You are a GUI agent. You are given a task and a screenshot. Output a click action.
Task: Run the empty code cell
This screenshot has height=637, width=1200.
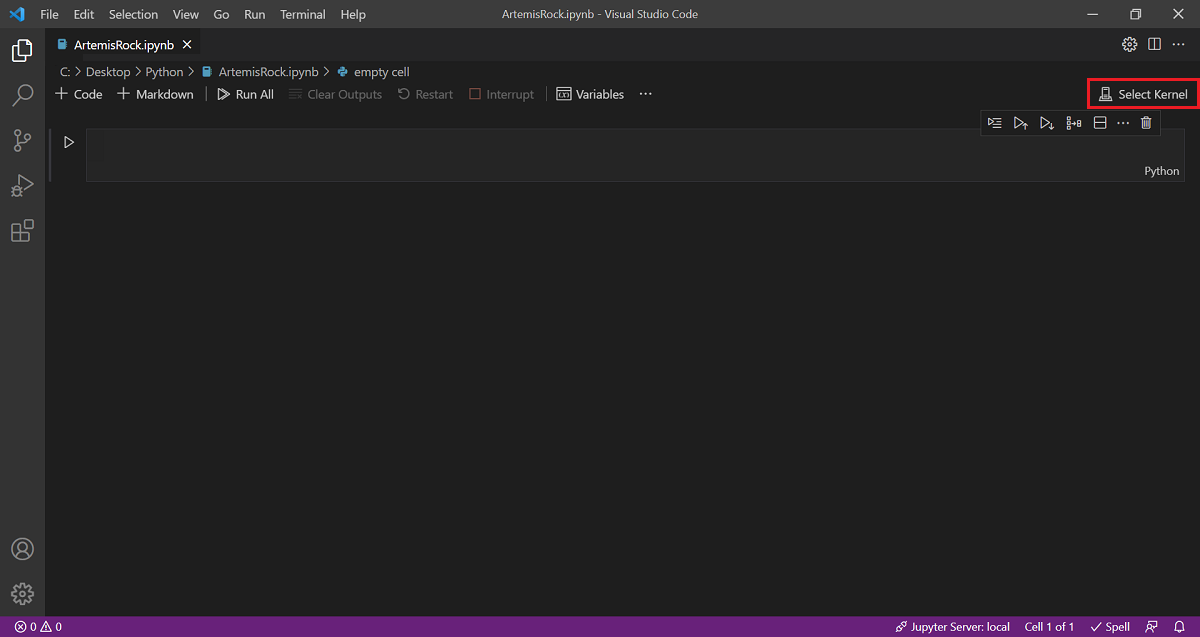(x=69, y=142)
